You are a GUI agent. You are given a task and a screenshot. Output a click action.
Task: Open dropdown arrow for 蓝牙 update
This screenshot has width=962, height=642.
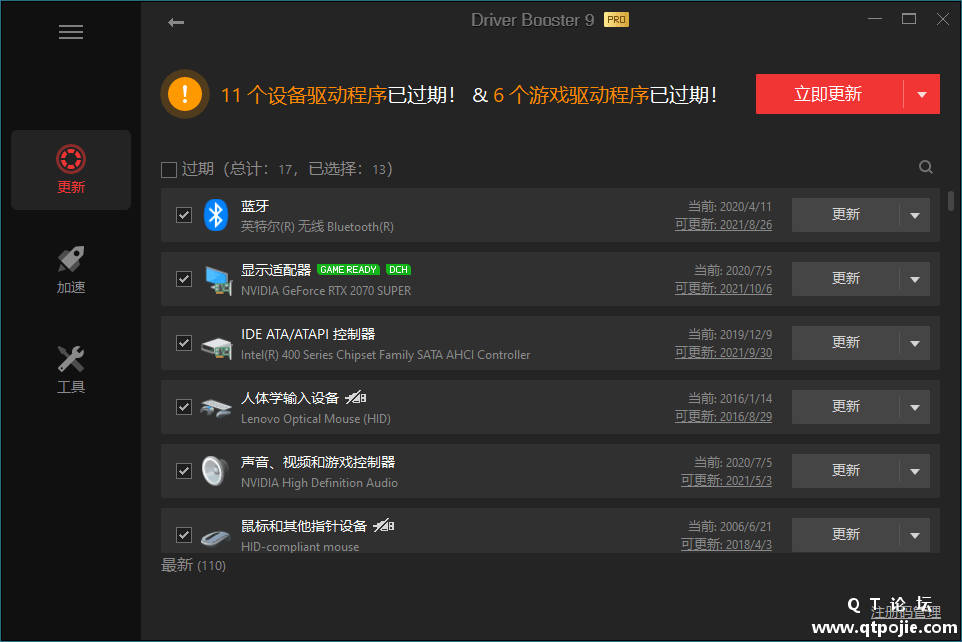coord(915,215)
